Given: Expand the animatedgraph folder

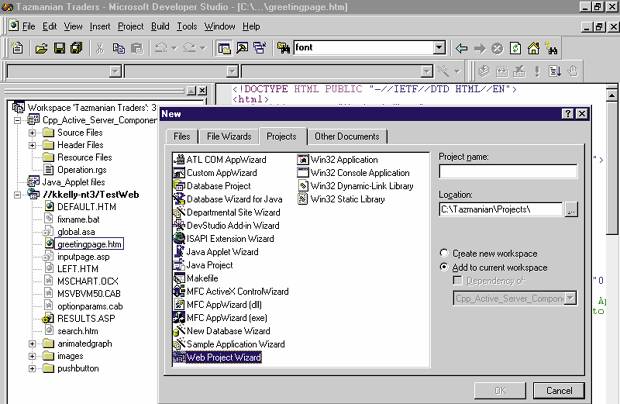Looking at the screenshot, I should 32,344.
